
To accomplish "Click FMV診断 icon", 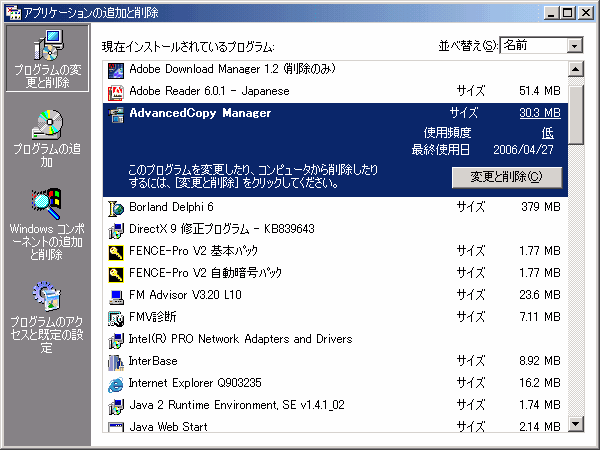I will click(116, 319).
